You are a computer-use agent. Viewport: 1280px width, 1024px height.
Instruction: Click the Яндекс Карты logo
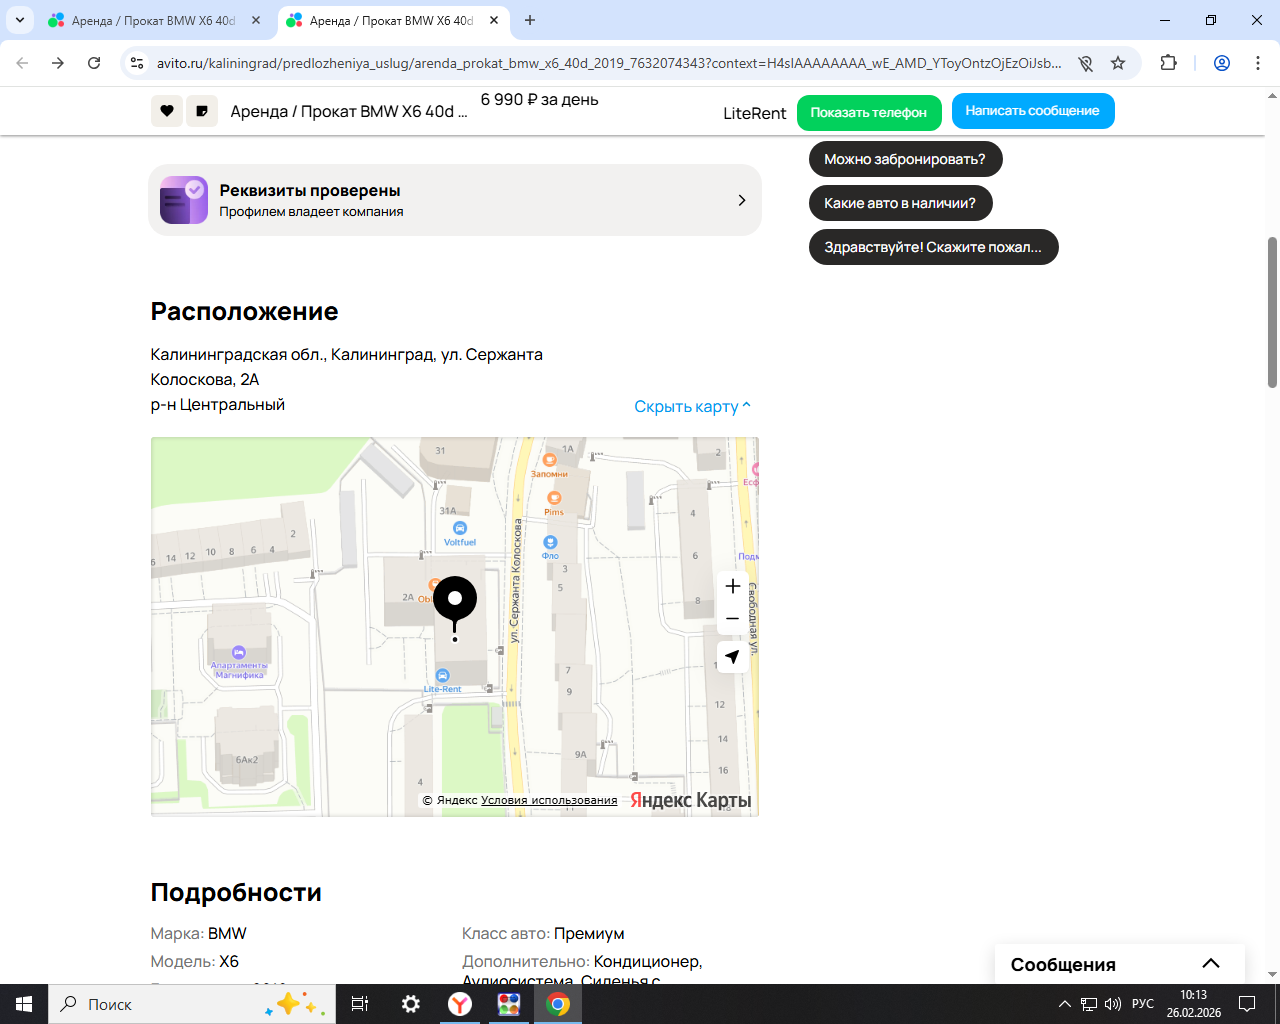(x=691, y=800)
